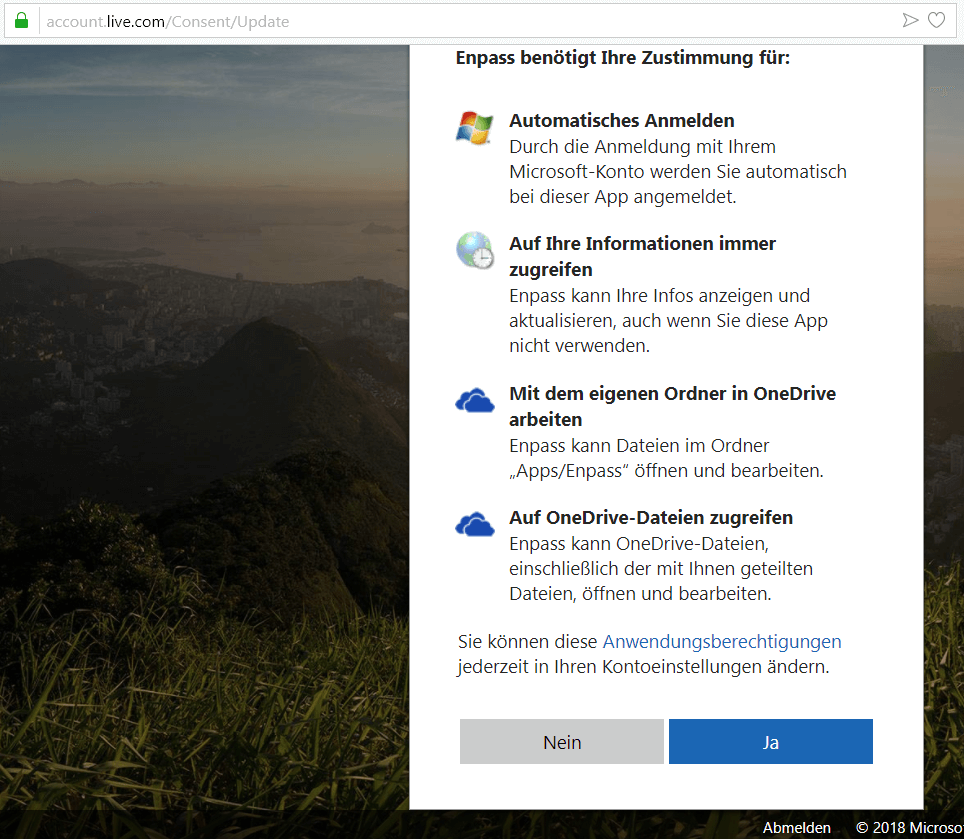Click the green padlock security icon

coord(22,21)
